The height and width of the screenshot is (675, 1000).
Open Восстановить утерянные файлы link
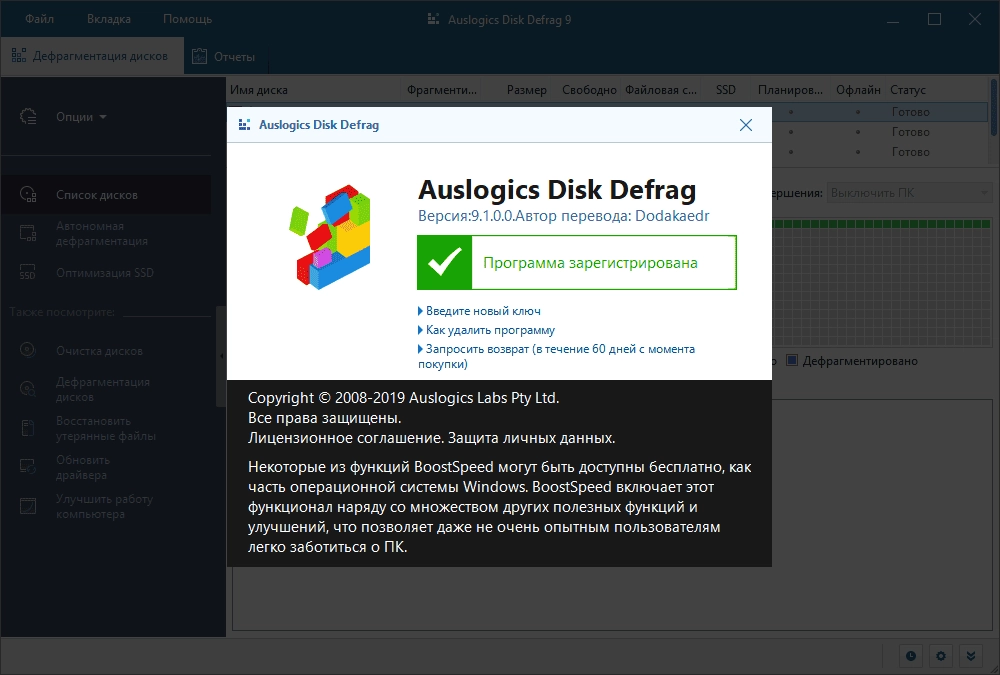click(x=106, y=428)
